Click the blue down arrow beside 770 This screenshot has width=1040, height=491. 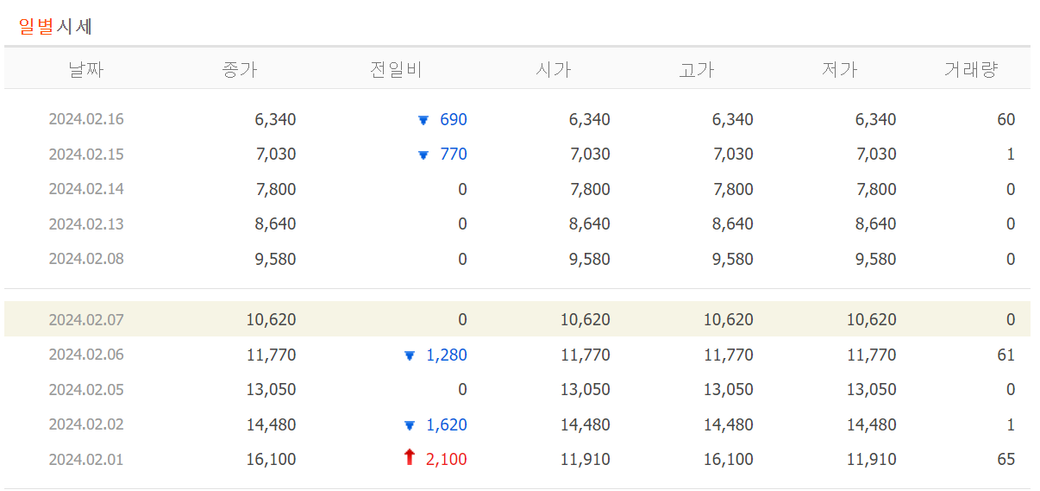(x=423, y=155)
